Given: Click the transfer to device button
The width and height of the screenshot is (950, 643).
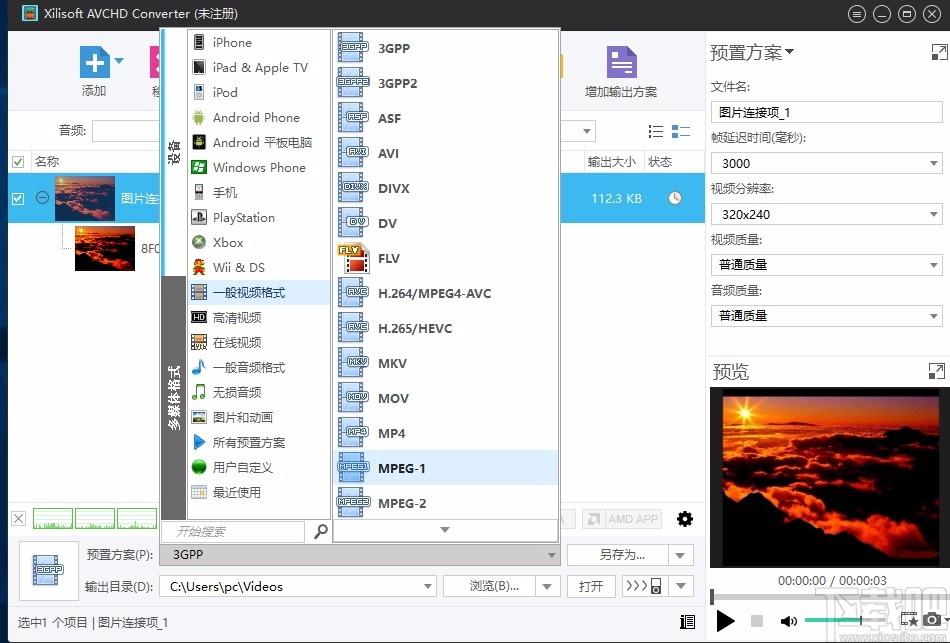Looking at the screenshot, I should tap(645, 586).
